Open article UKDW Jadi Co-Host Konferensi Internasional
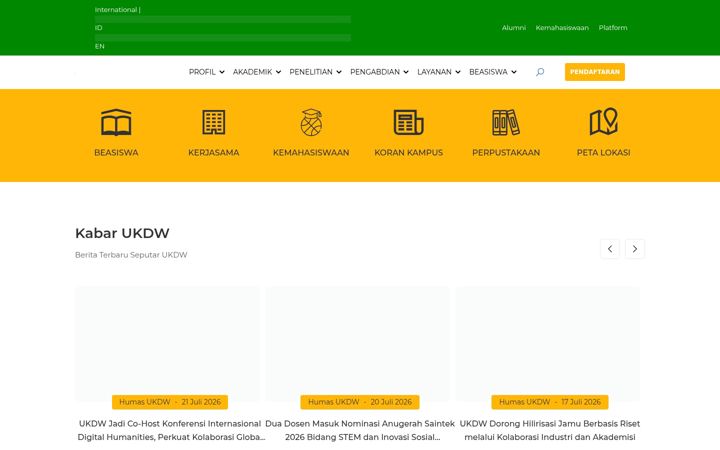The image size is (720, 450). click(170, 430)
